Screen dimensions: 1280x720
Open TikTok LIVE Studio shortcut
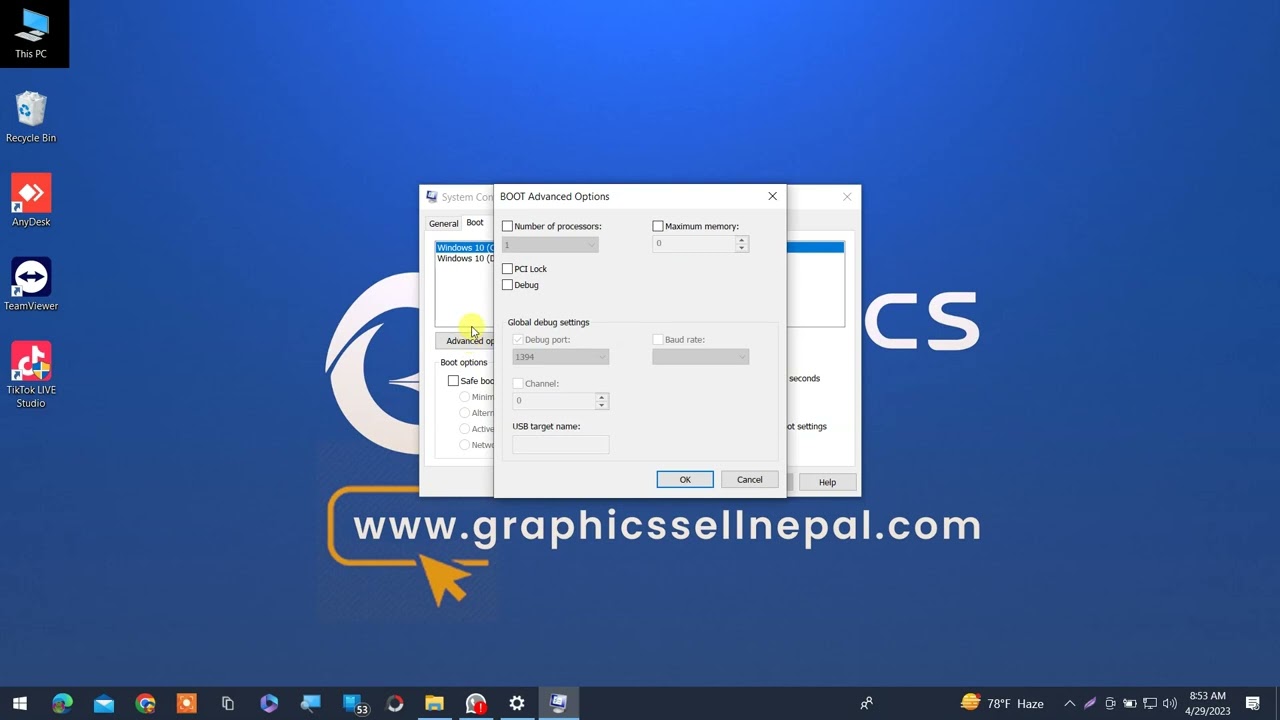(31, 375)
